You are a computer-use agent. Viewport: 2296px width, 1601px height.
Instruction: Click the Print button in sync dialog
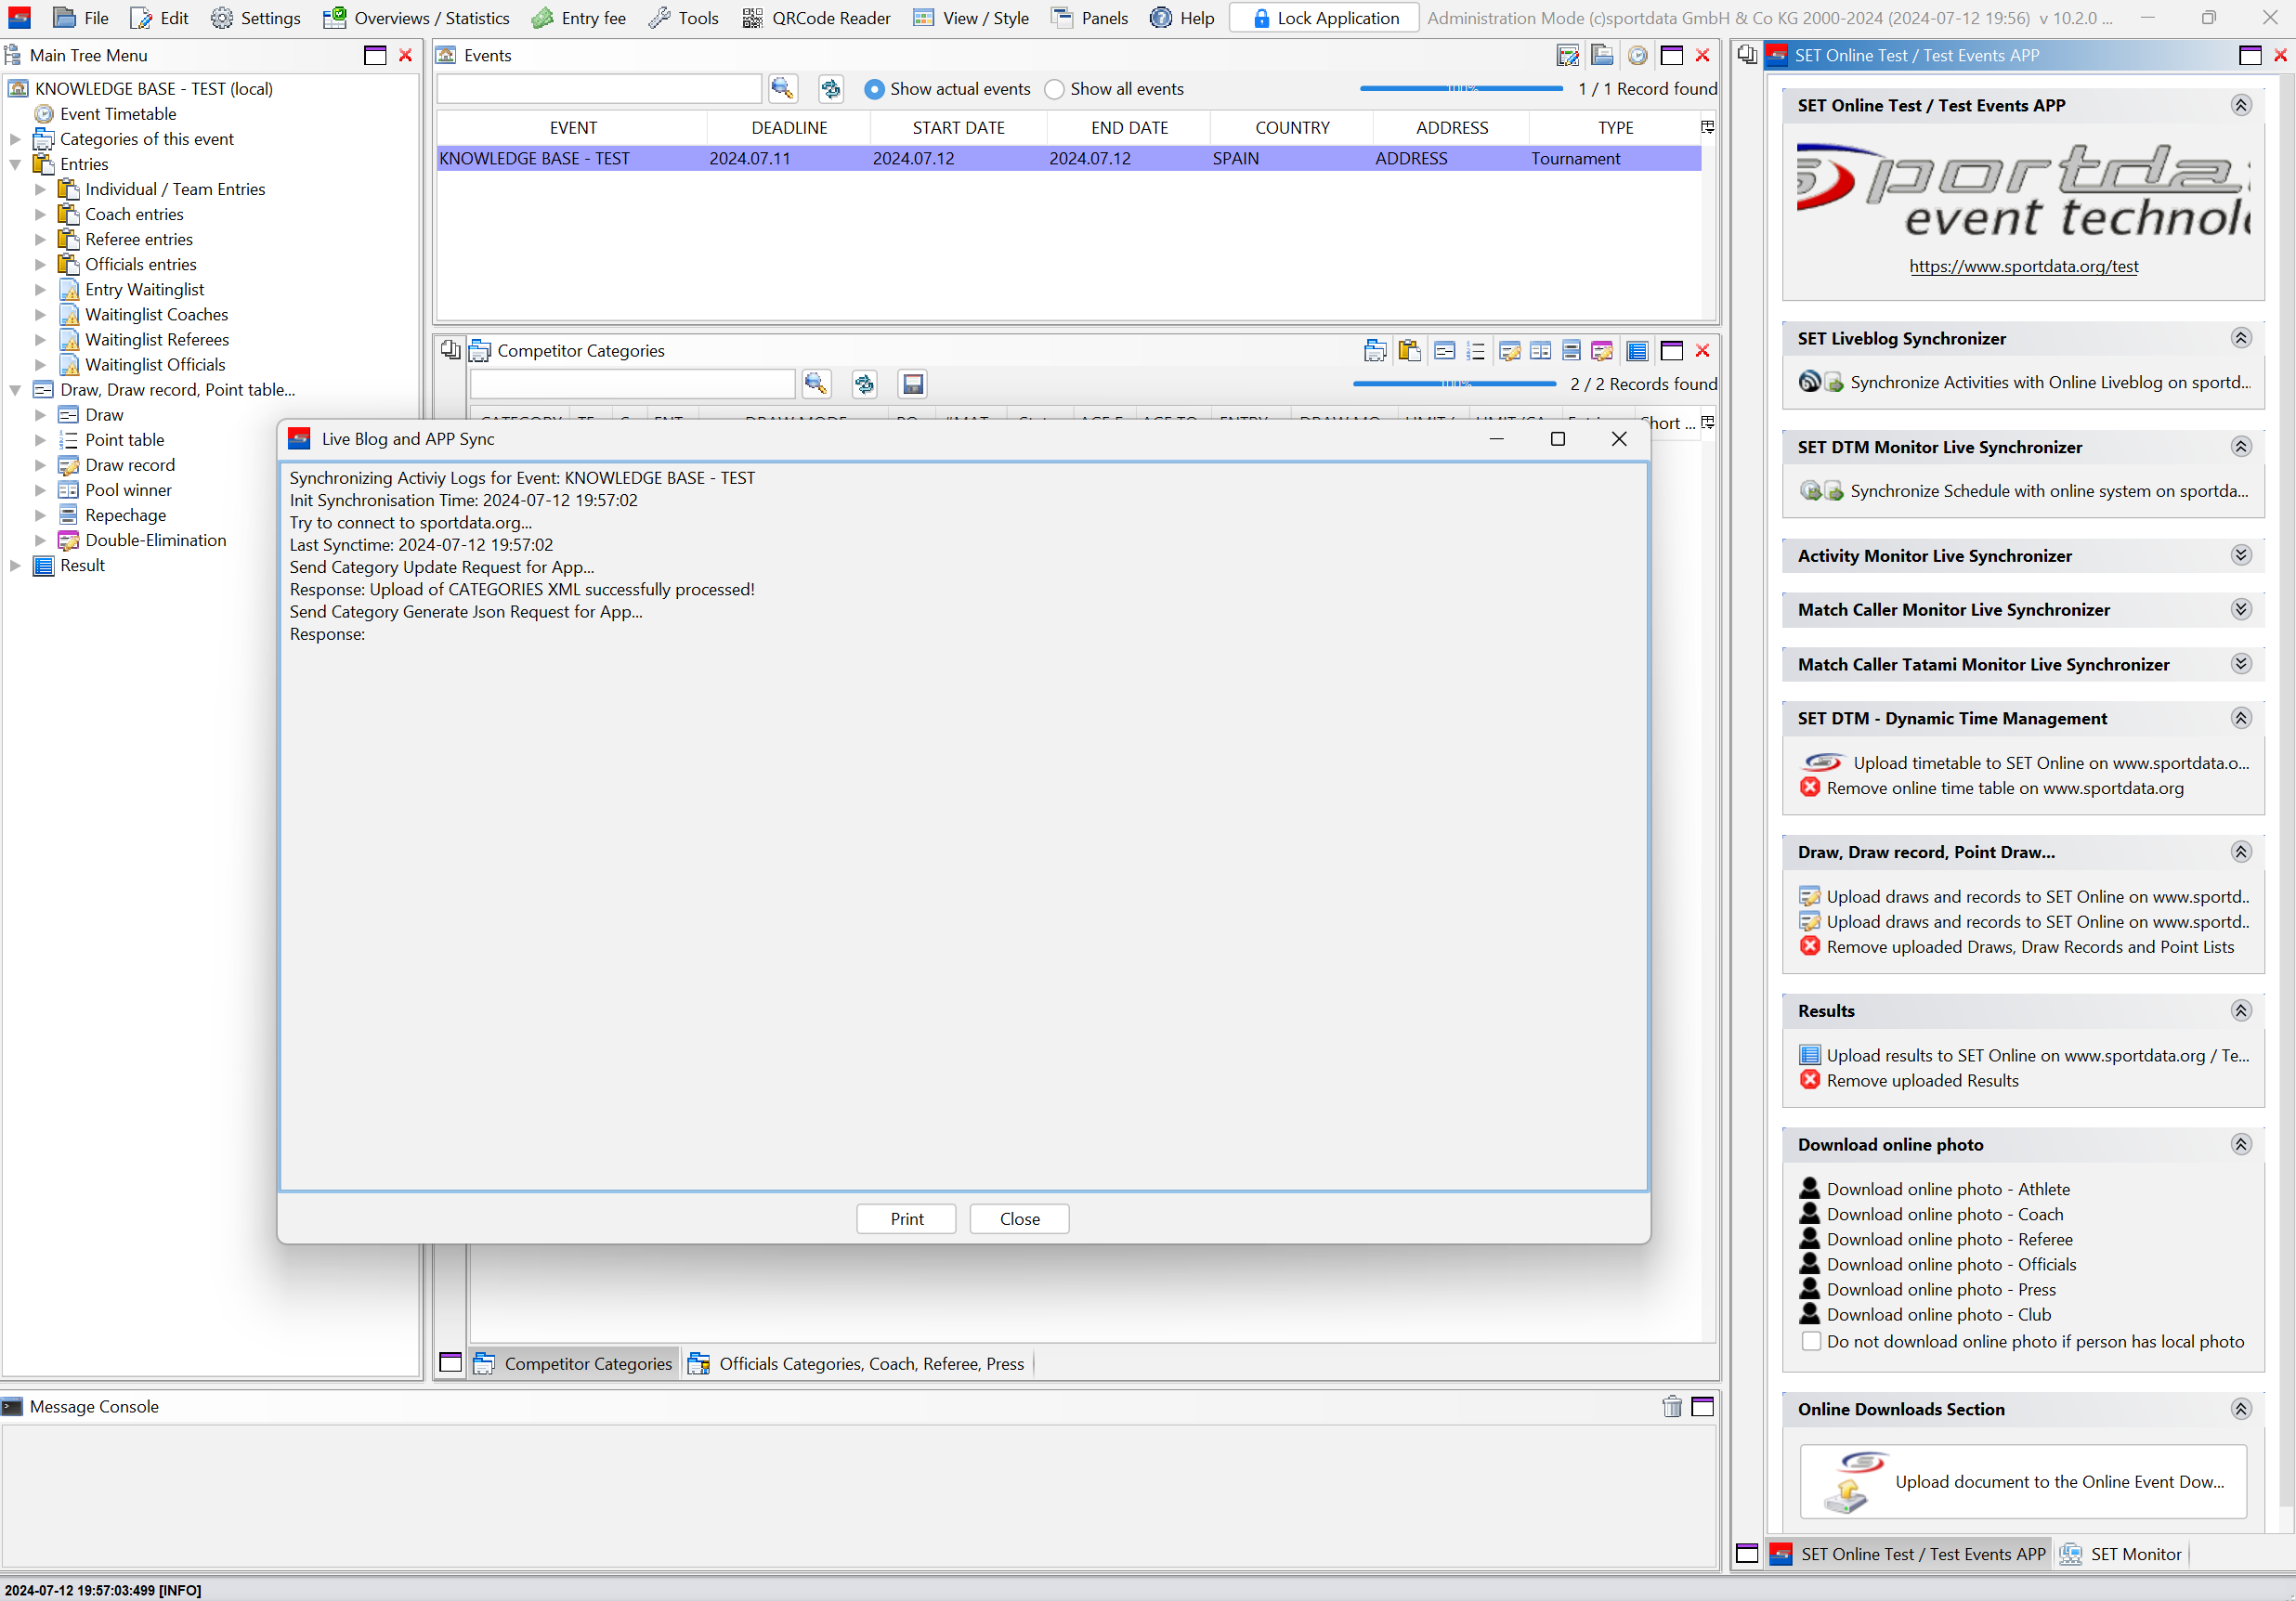(x=906, y=1218)
